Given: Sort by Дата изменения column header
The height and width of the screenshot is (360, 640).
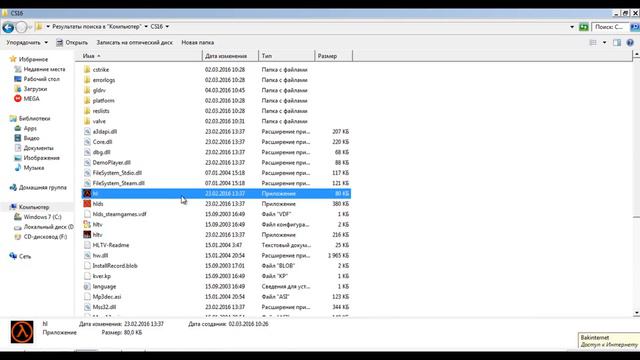Looking at the screenshot, I should [x=231, y=56].
